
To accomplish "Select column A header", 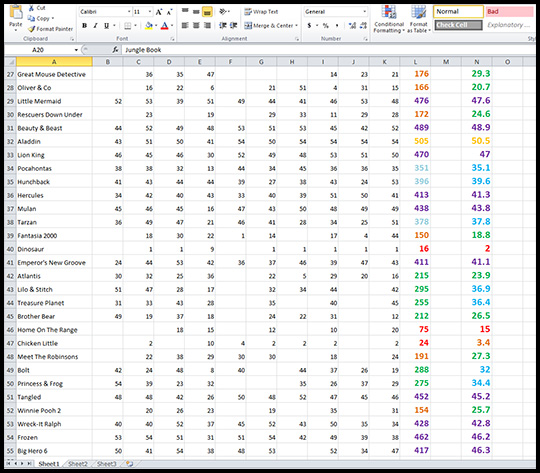I will [54, 62].
